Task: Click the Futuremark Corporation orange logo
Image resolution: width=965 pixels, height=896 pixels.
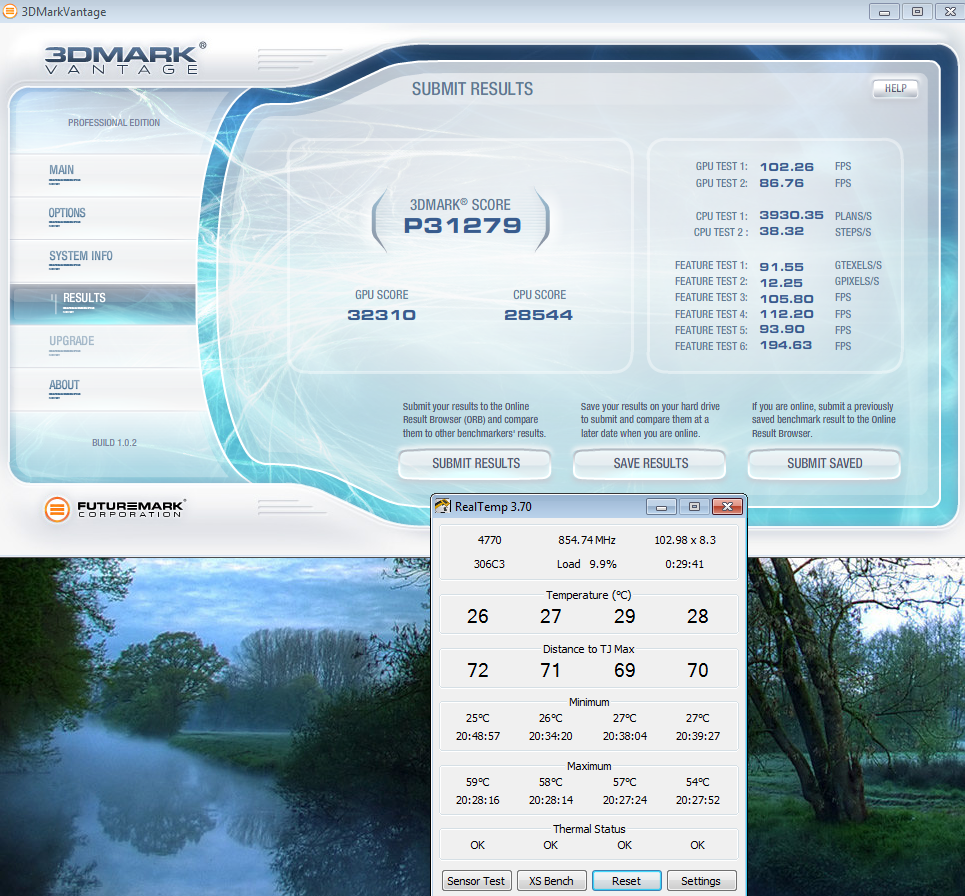Action: coord(57,510)
